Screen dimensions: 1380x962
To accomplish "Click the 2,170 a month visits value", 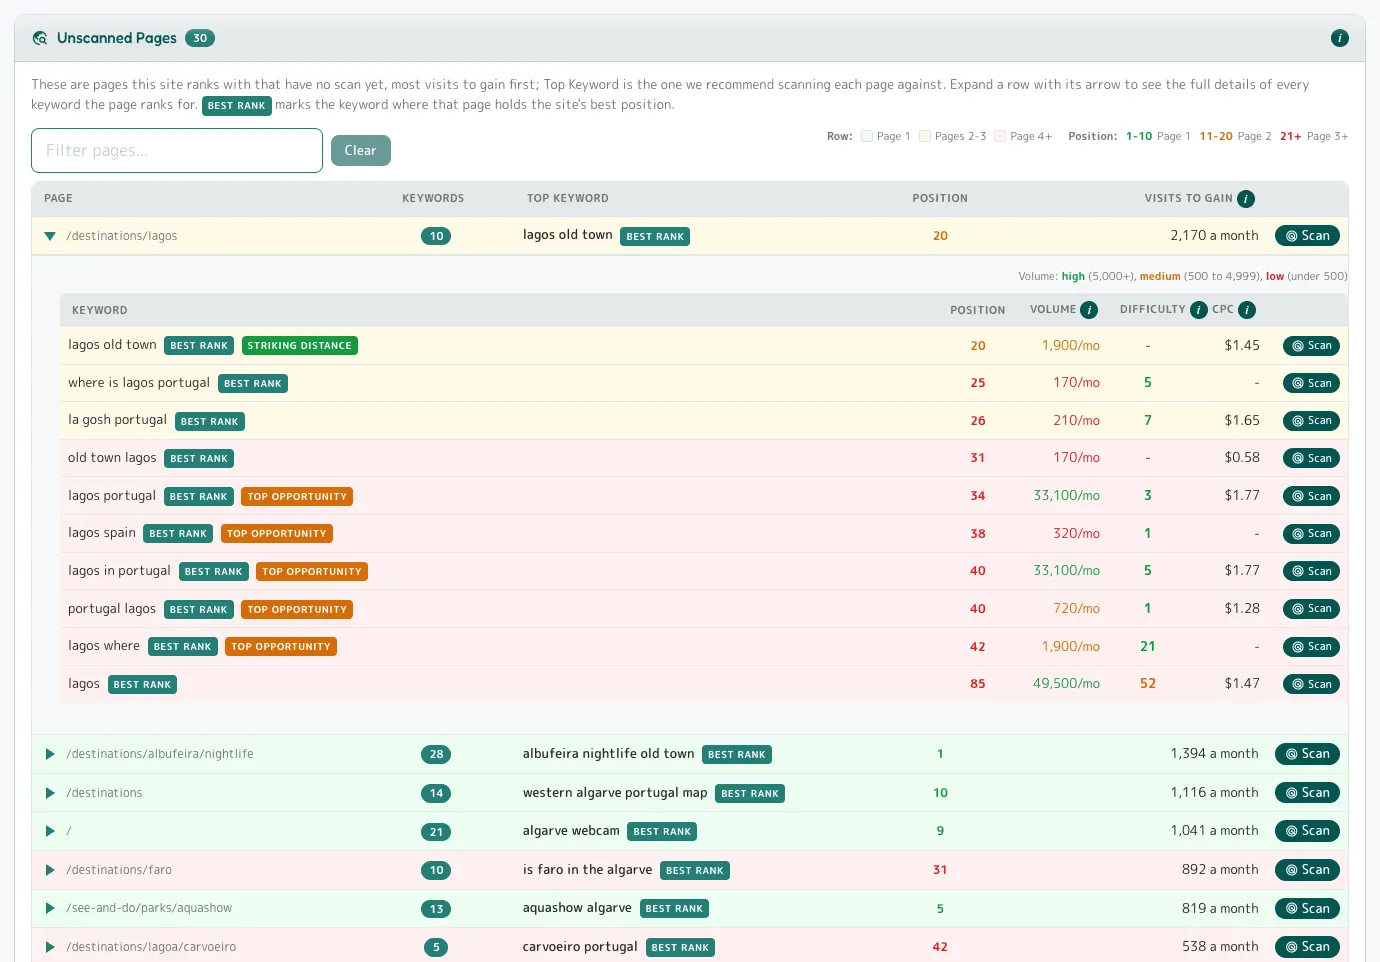I will 1214,236.
